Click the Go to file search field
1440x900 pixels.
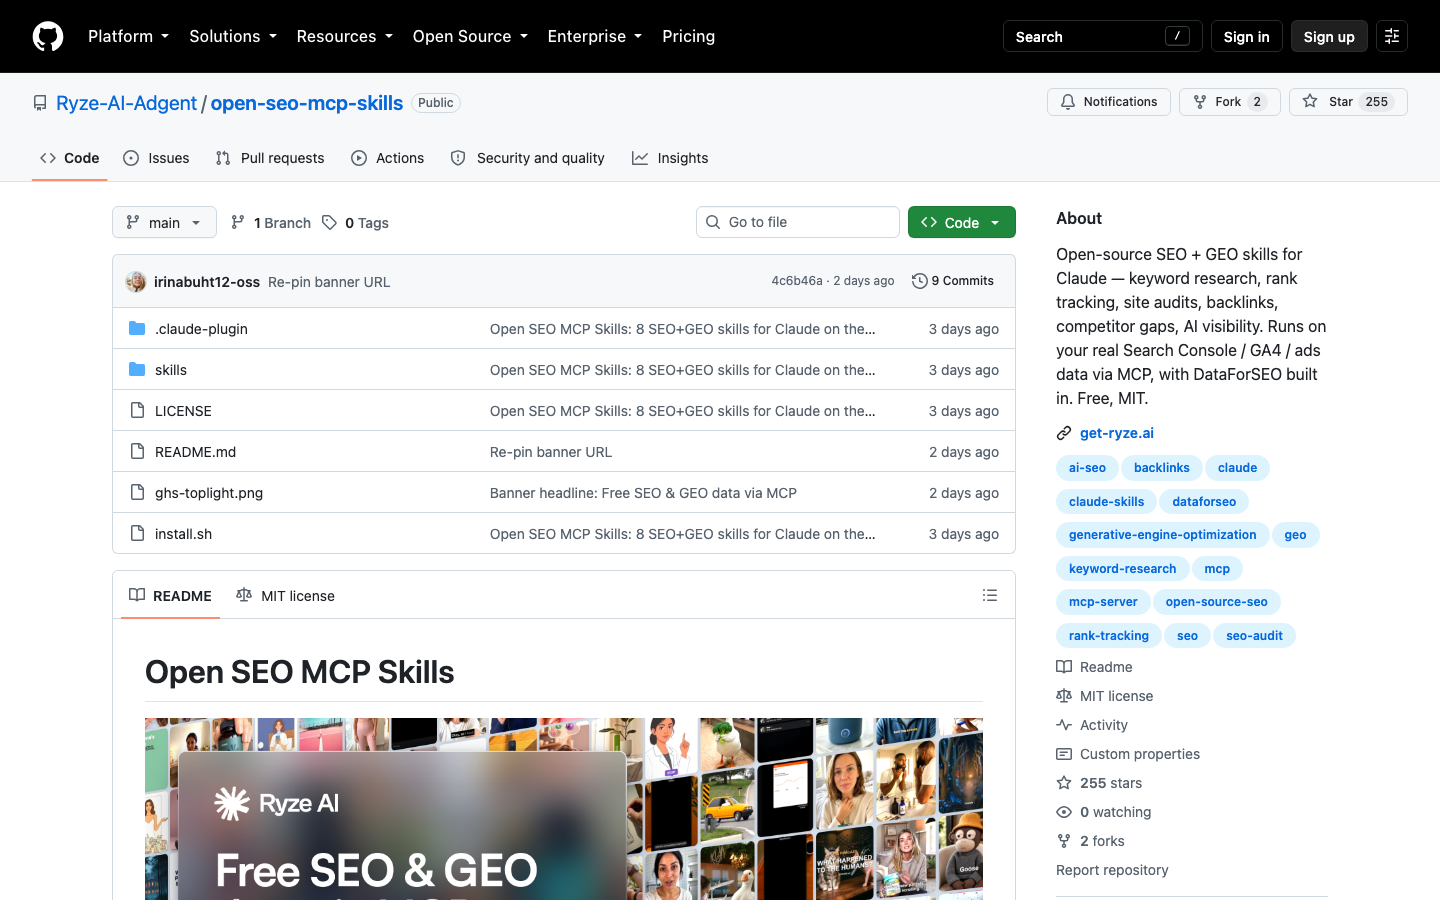coord(798,222)
